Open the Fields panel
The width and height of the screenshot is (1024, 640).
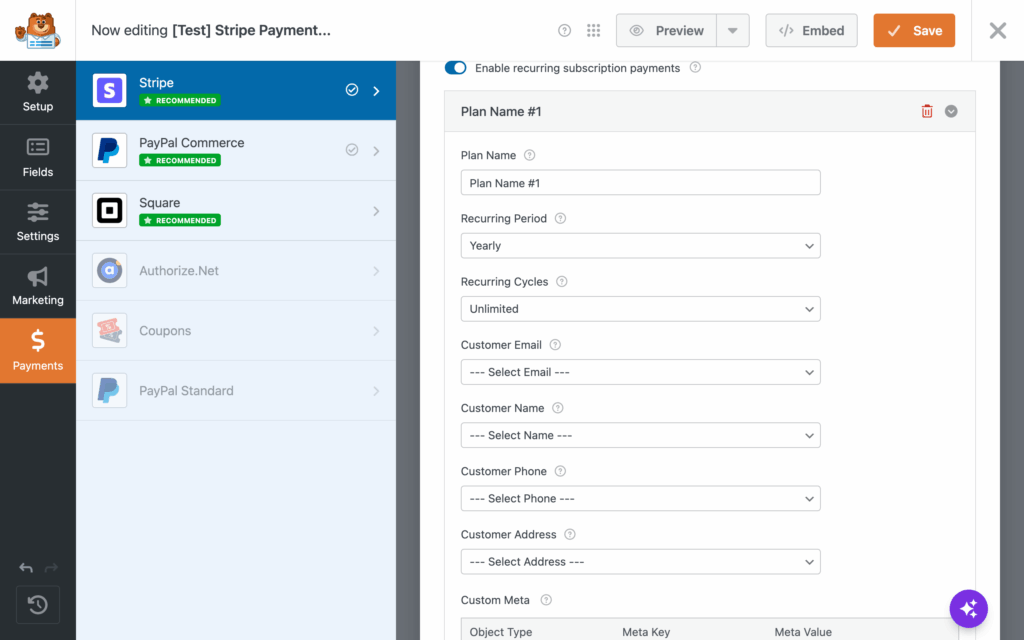(38, 157)
